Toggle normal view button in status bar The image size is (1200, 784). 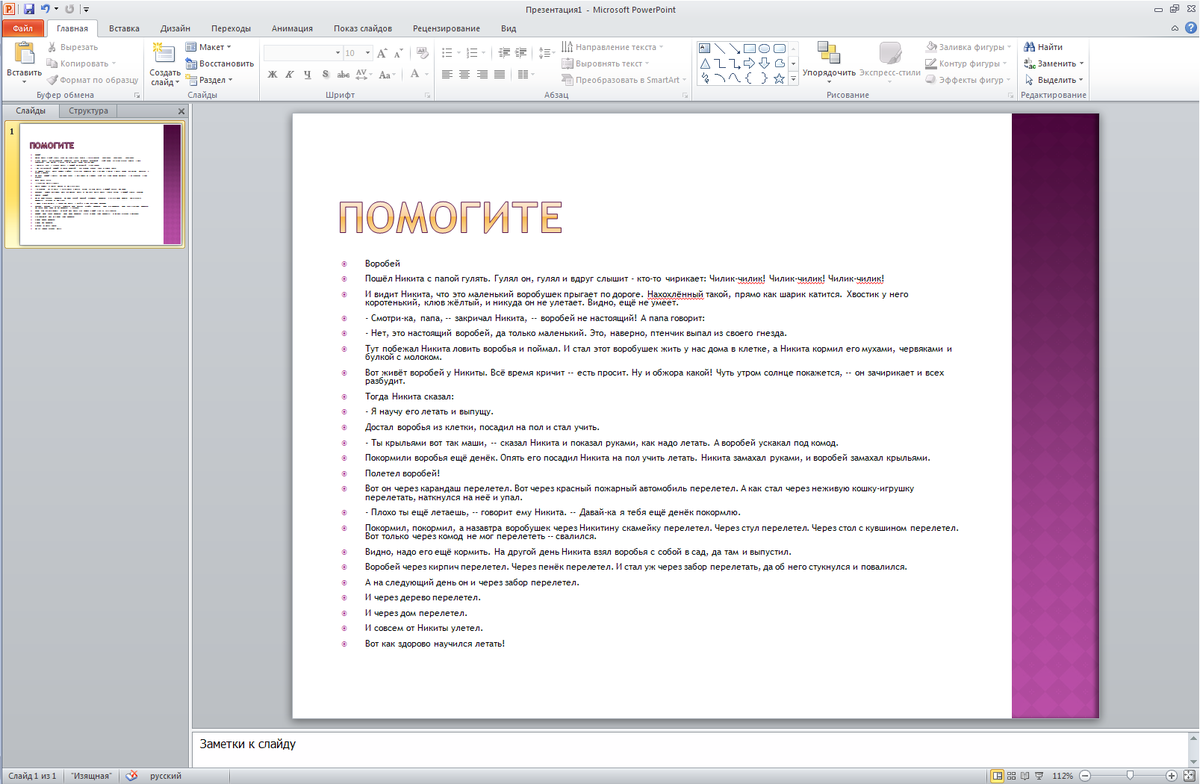tap(998, 775)
